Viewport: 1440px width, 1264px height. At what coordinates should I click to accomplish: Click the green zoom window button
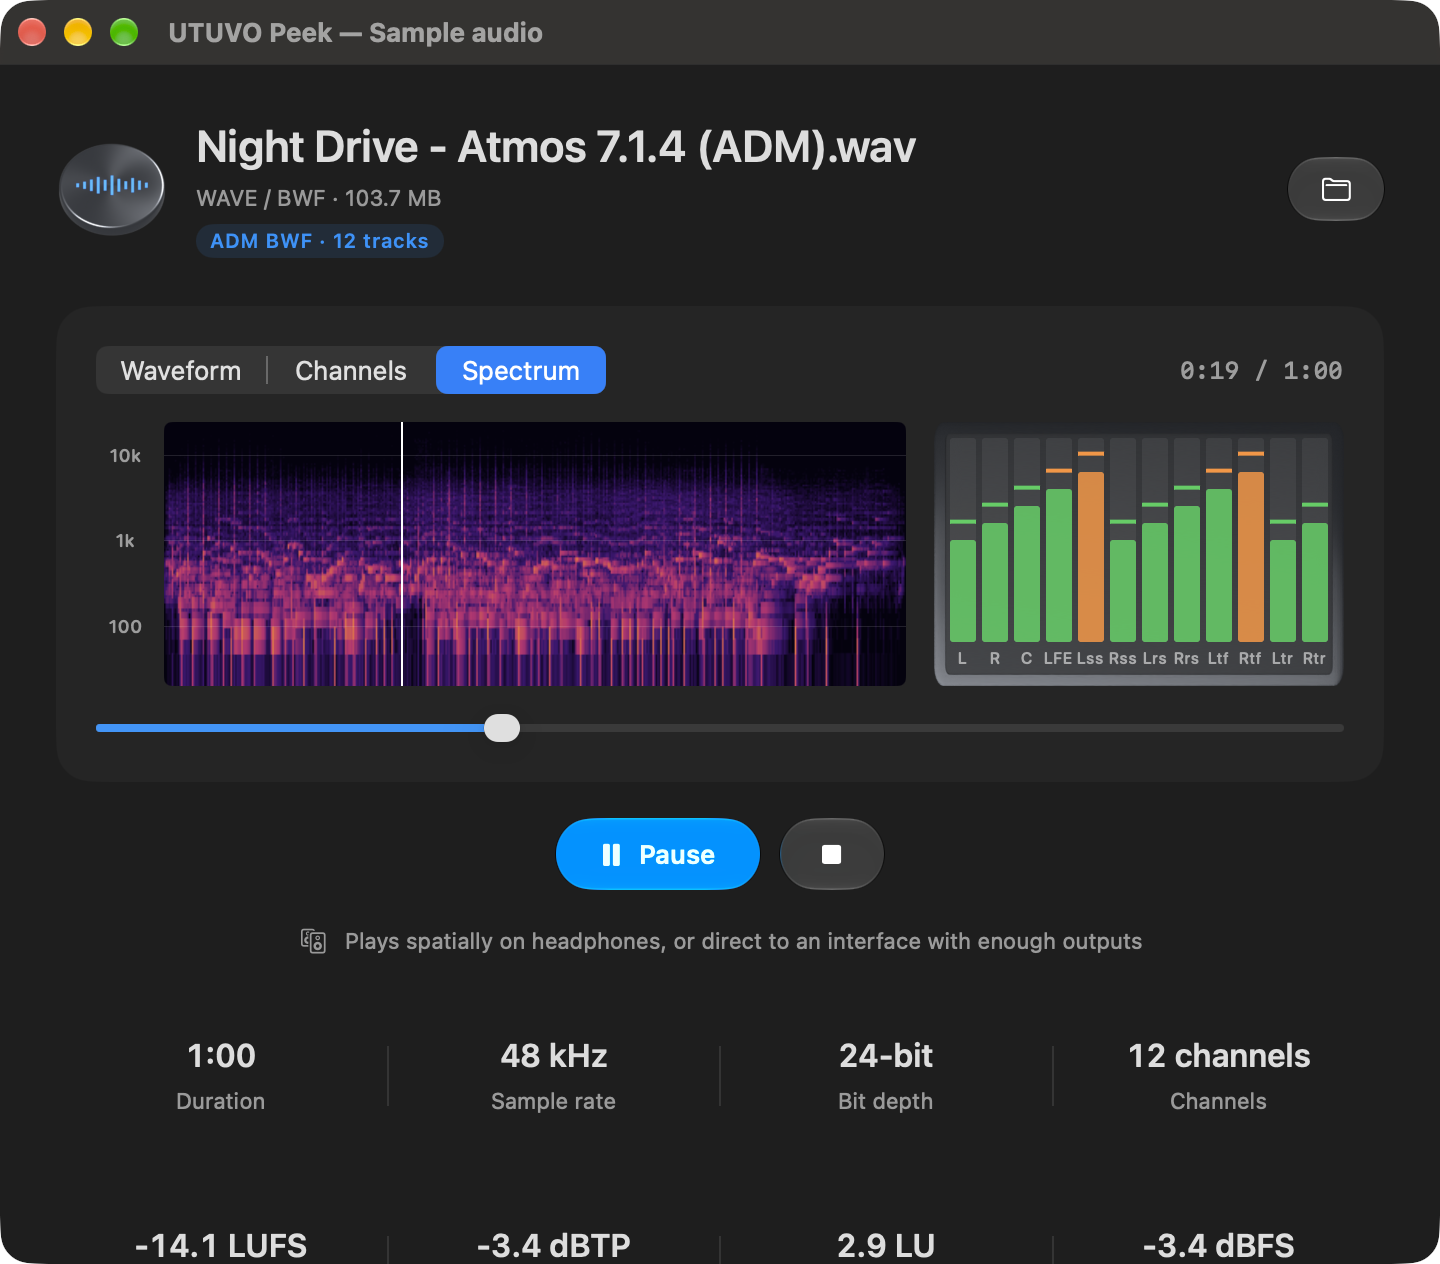click(124, 32)
